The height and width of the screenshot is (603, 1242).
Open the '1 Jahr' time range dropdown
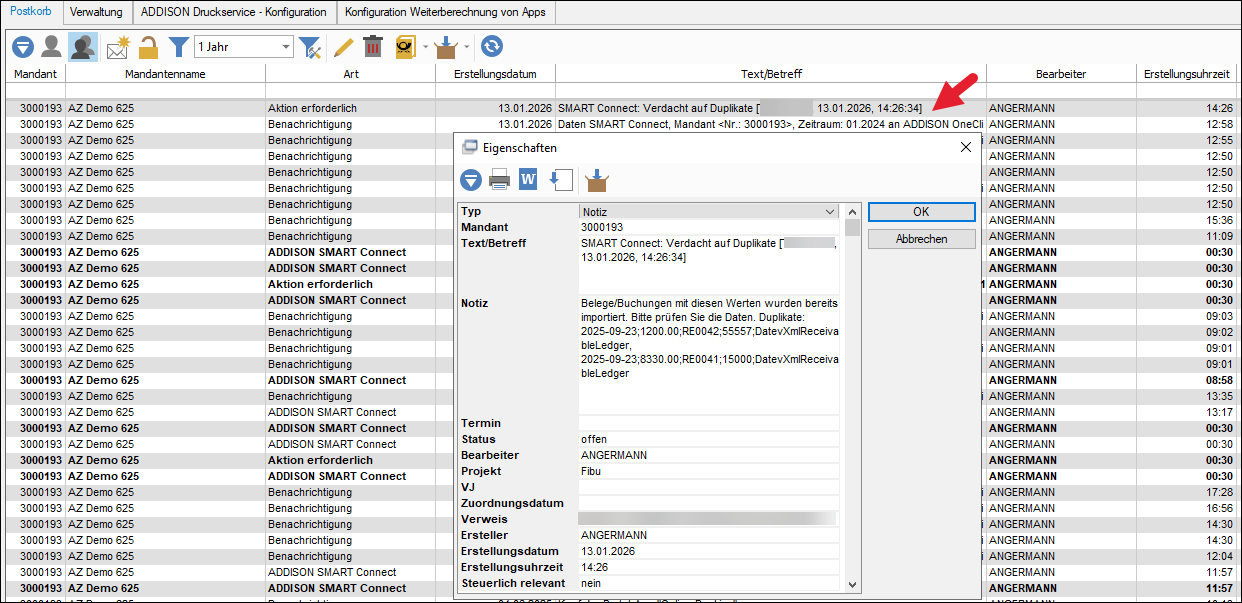(x=244, y=46)
